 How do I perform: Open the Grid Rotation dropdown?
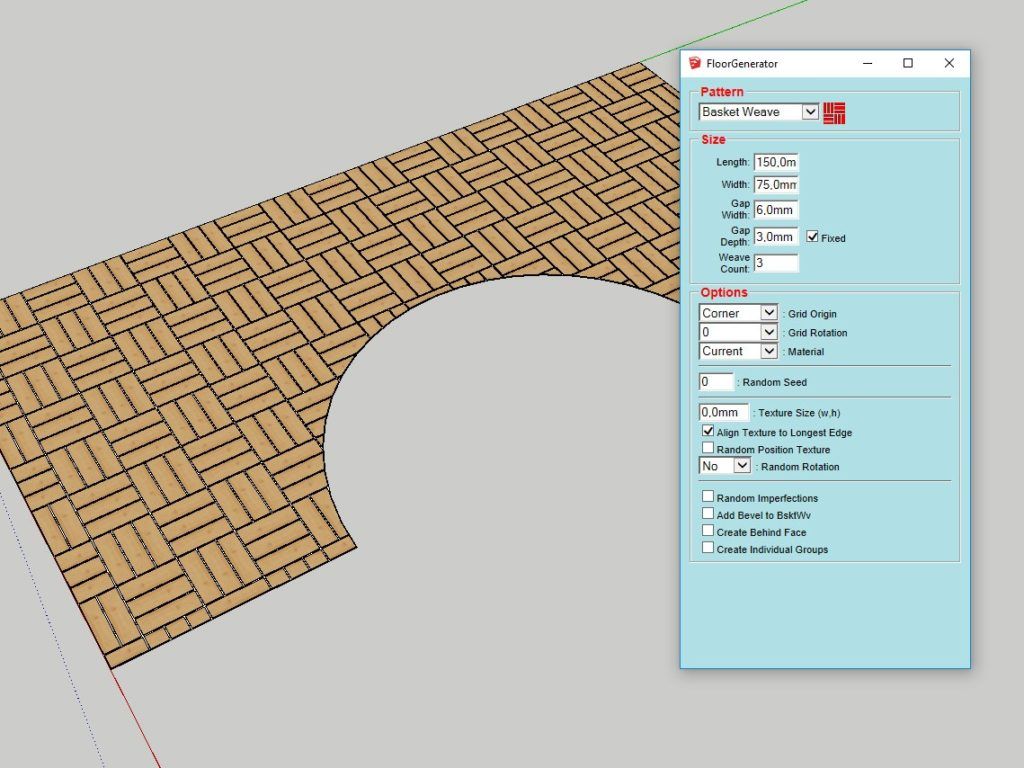(738, 332)
